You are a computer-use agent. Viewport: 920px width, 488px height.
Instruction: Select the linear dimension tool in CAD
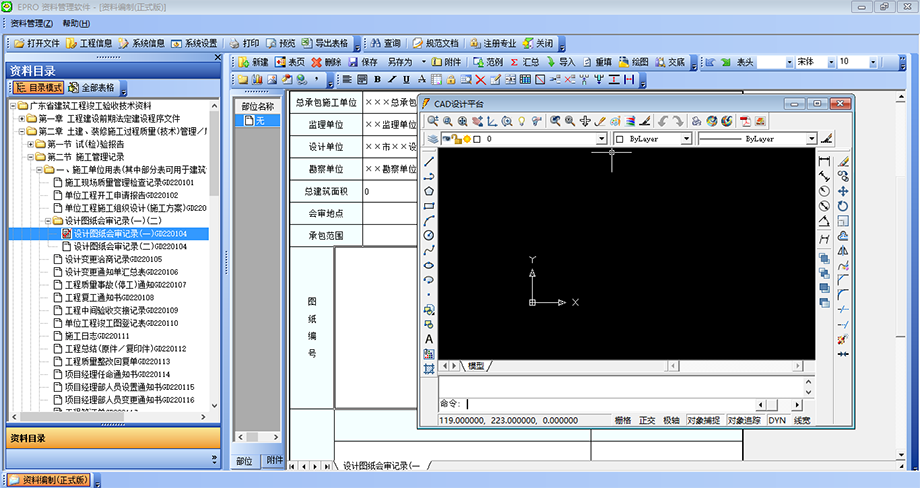(x=824, y=161)
